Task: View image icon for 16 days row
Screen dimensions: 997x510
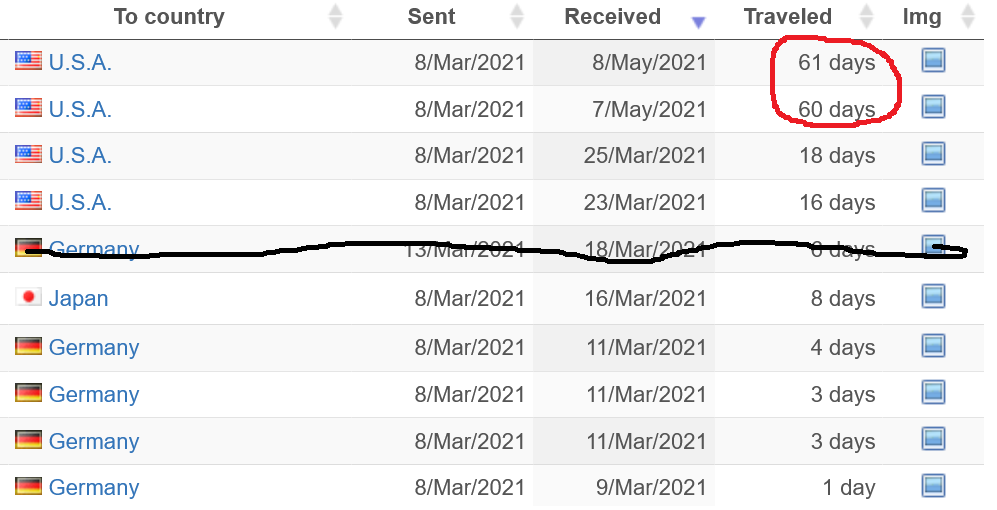Action: pos(933,201)
